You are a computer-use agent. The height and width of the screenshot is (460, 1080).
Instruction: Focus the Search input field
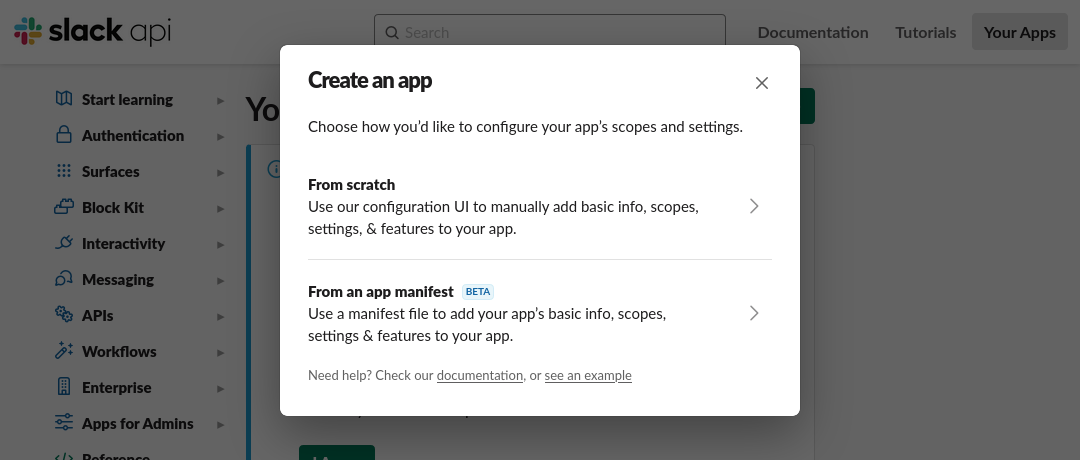pos(560,32)
